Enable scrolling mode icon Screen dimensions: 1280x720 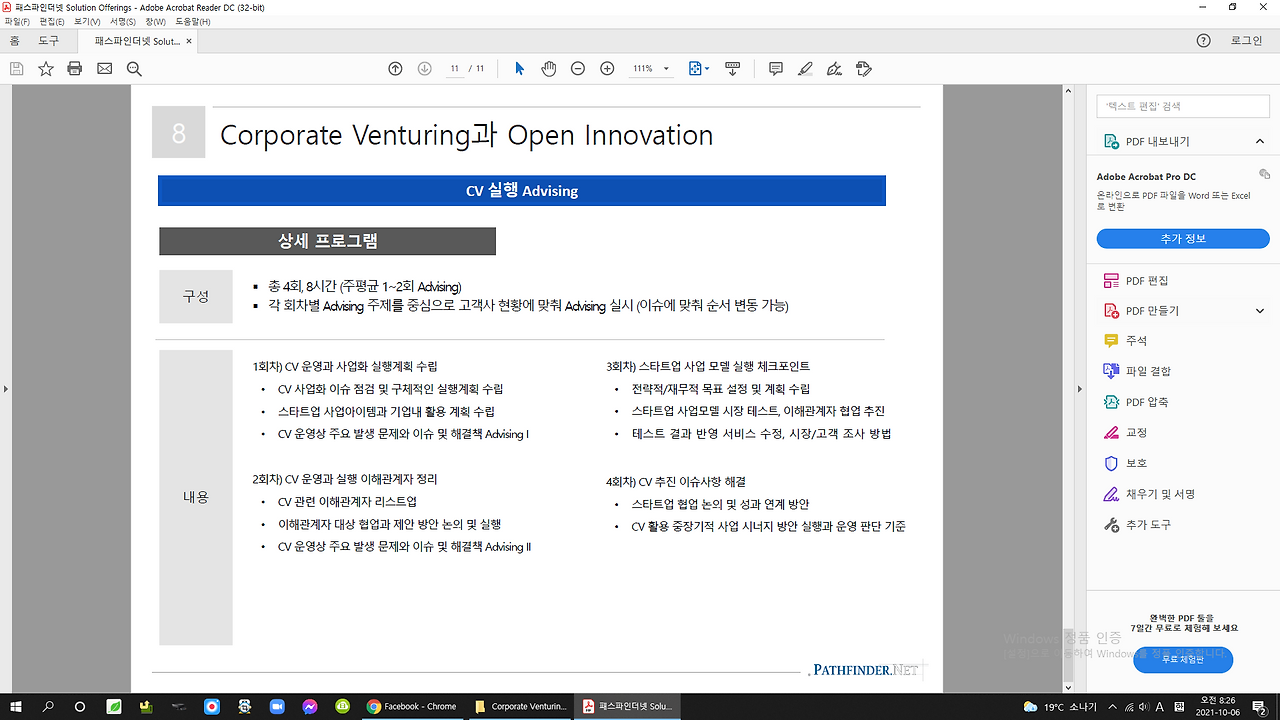732,69
